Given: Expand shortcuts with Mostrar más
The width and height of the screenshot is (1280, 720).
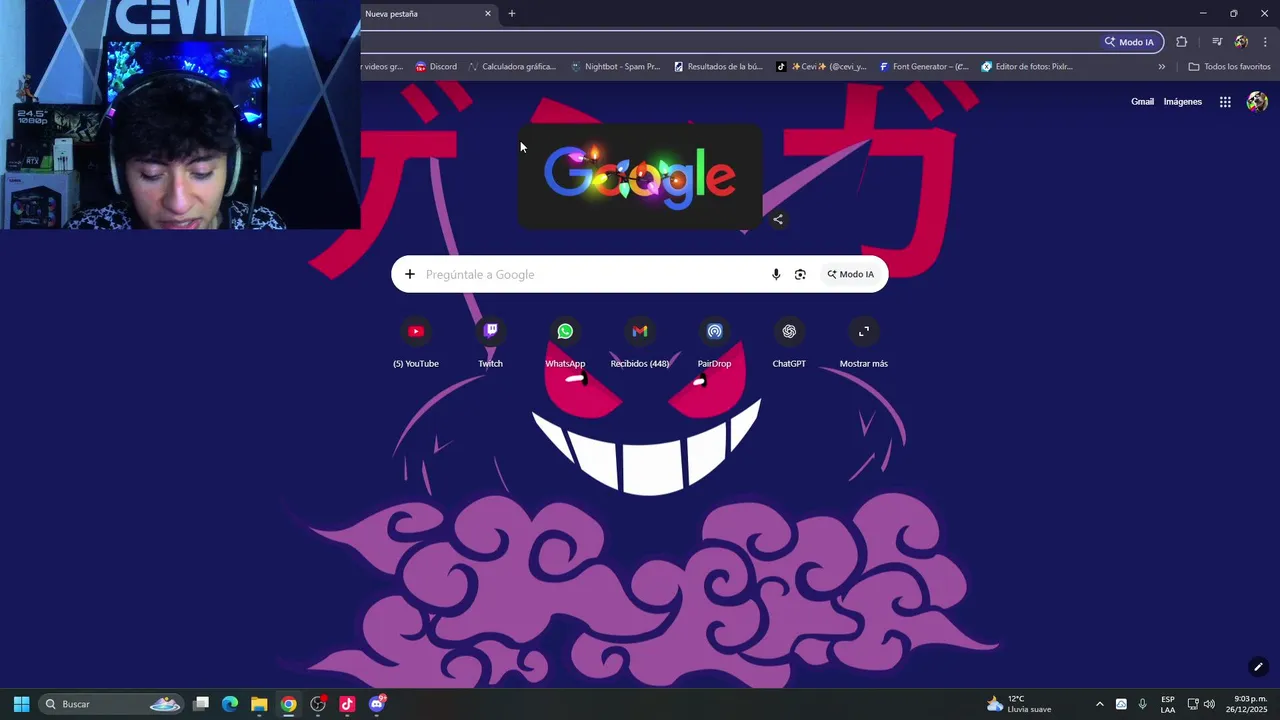Looking at the screenshot, I should (864, 342).
